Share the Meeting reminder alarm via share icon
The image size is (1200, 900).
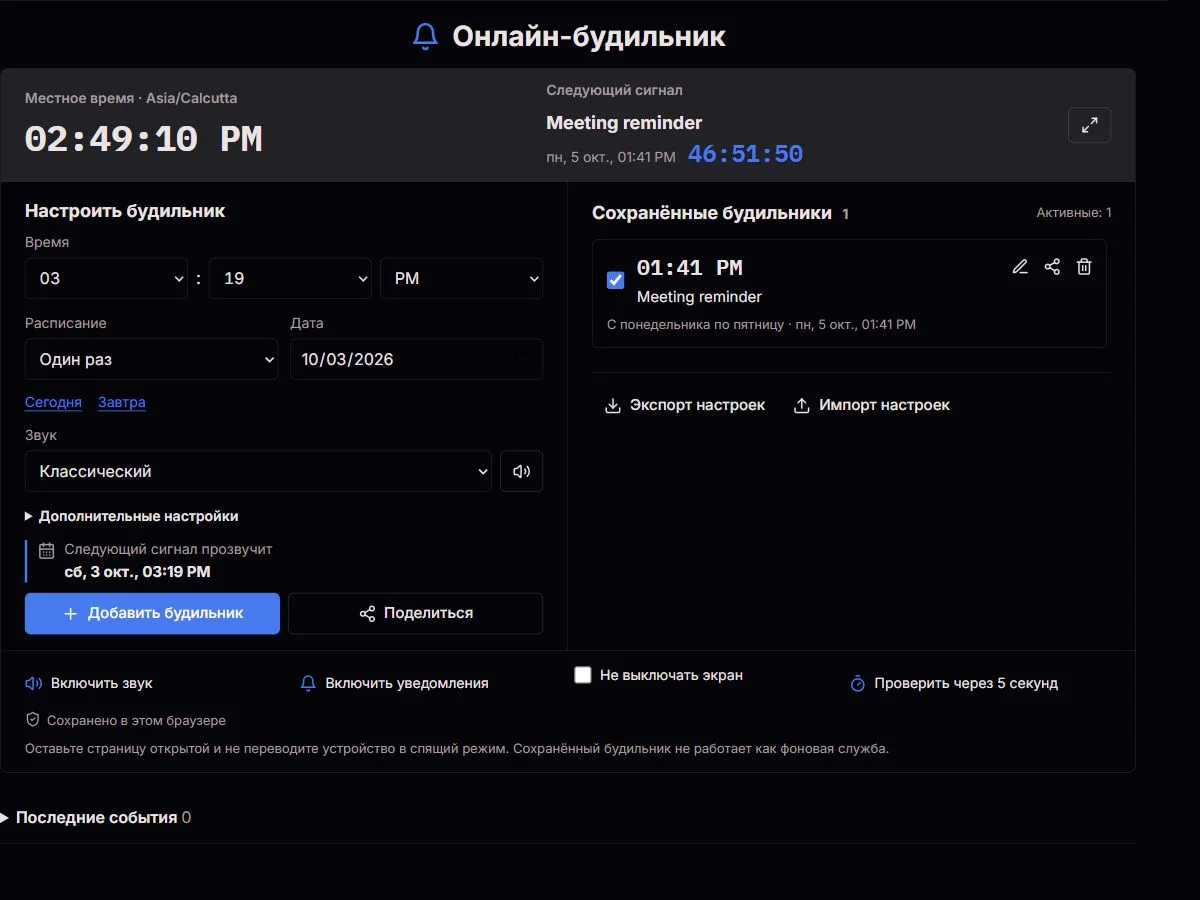tap(1052, 267)
